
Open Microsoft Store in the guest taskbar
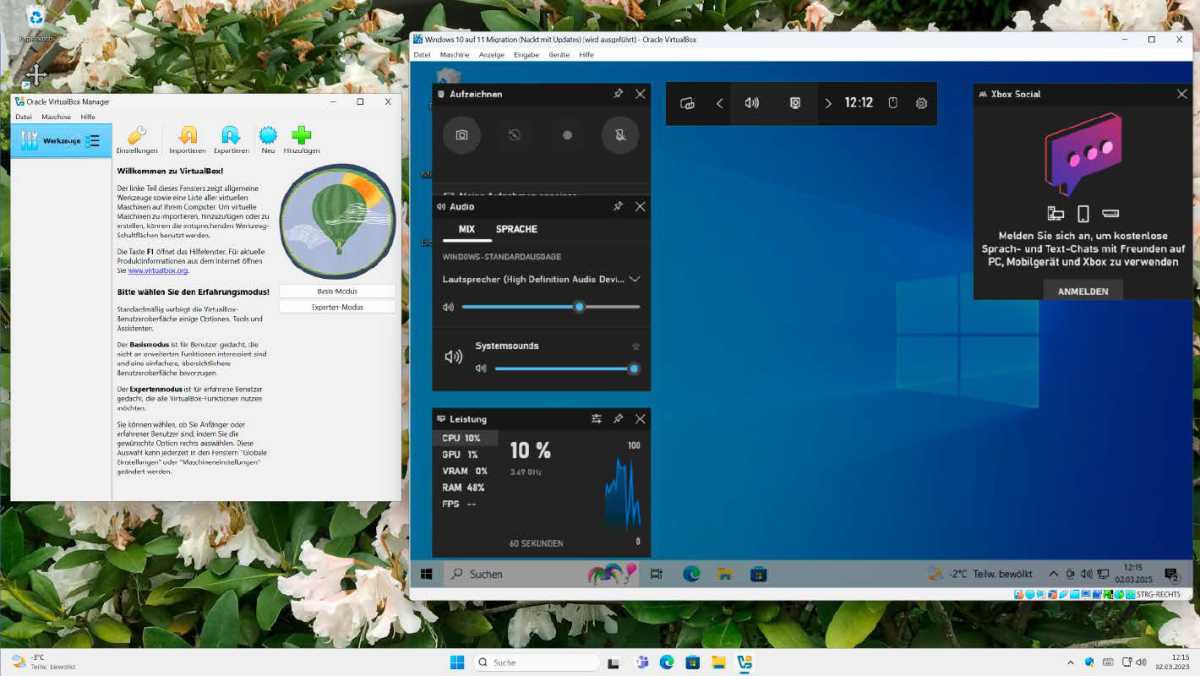pos(759,574)
